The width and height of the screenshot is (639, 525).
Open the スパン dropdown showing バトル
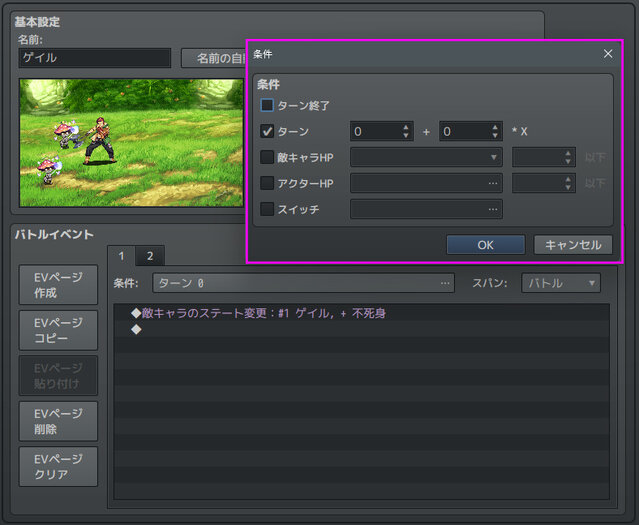click(x=561, y=283)
